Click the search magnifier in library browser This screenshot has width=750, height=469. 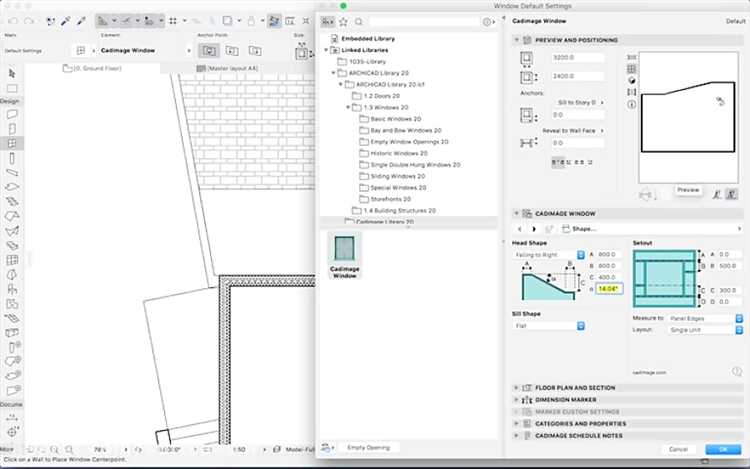click(x=359, y=22)
